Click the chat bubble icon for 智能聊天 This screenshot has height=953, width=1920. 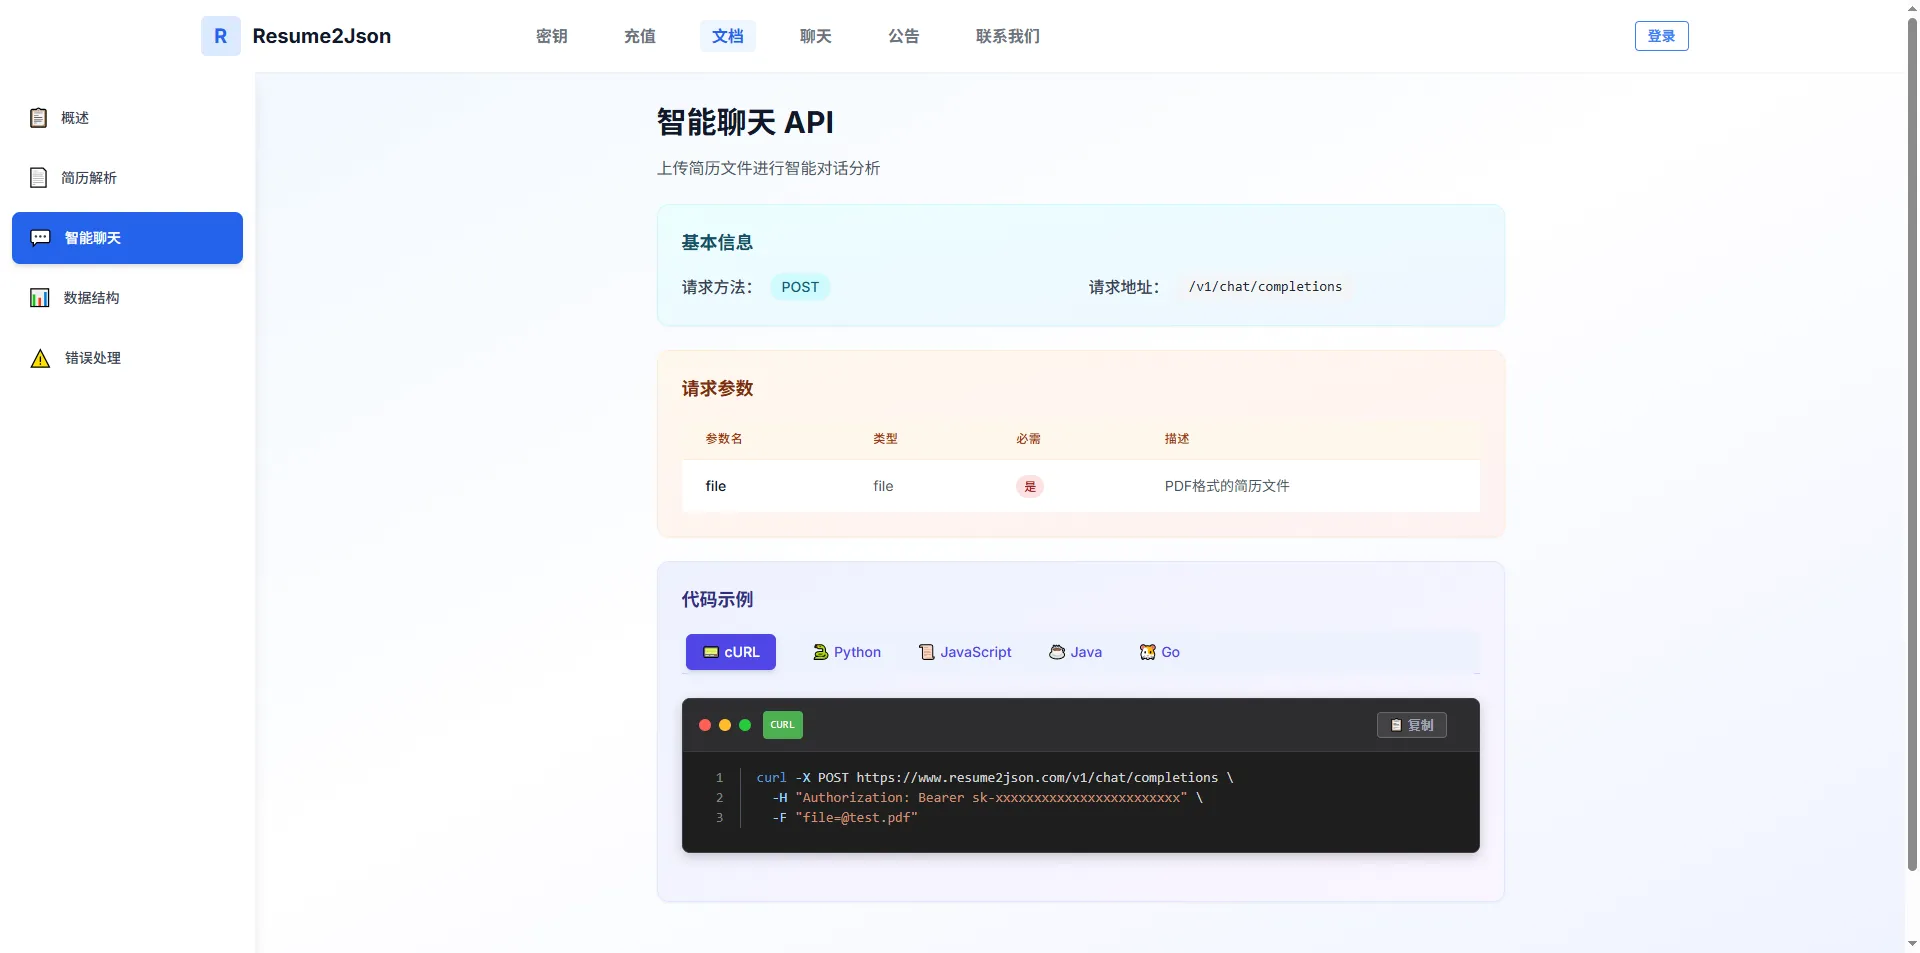pyautogui.click(x=40, y=238)
